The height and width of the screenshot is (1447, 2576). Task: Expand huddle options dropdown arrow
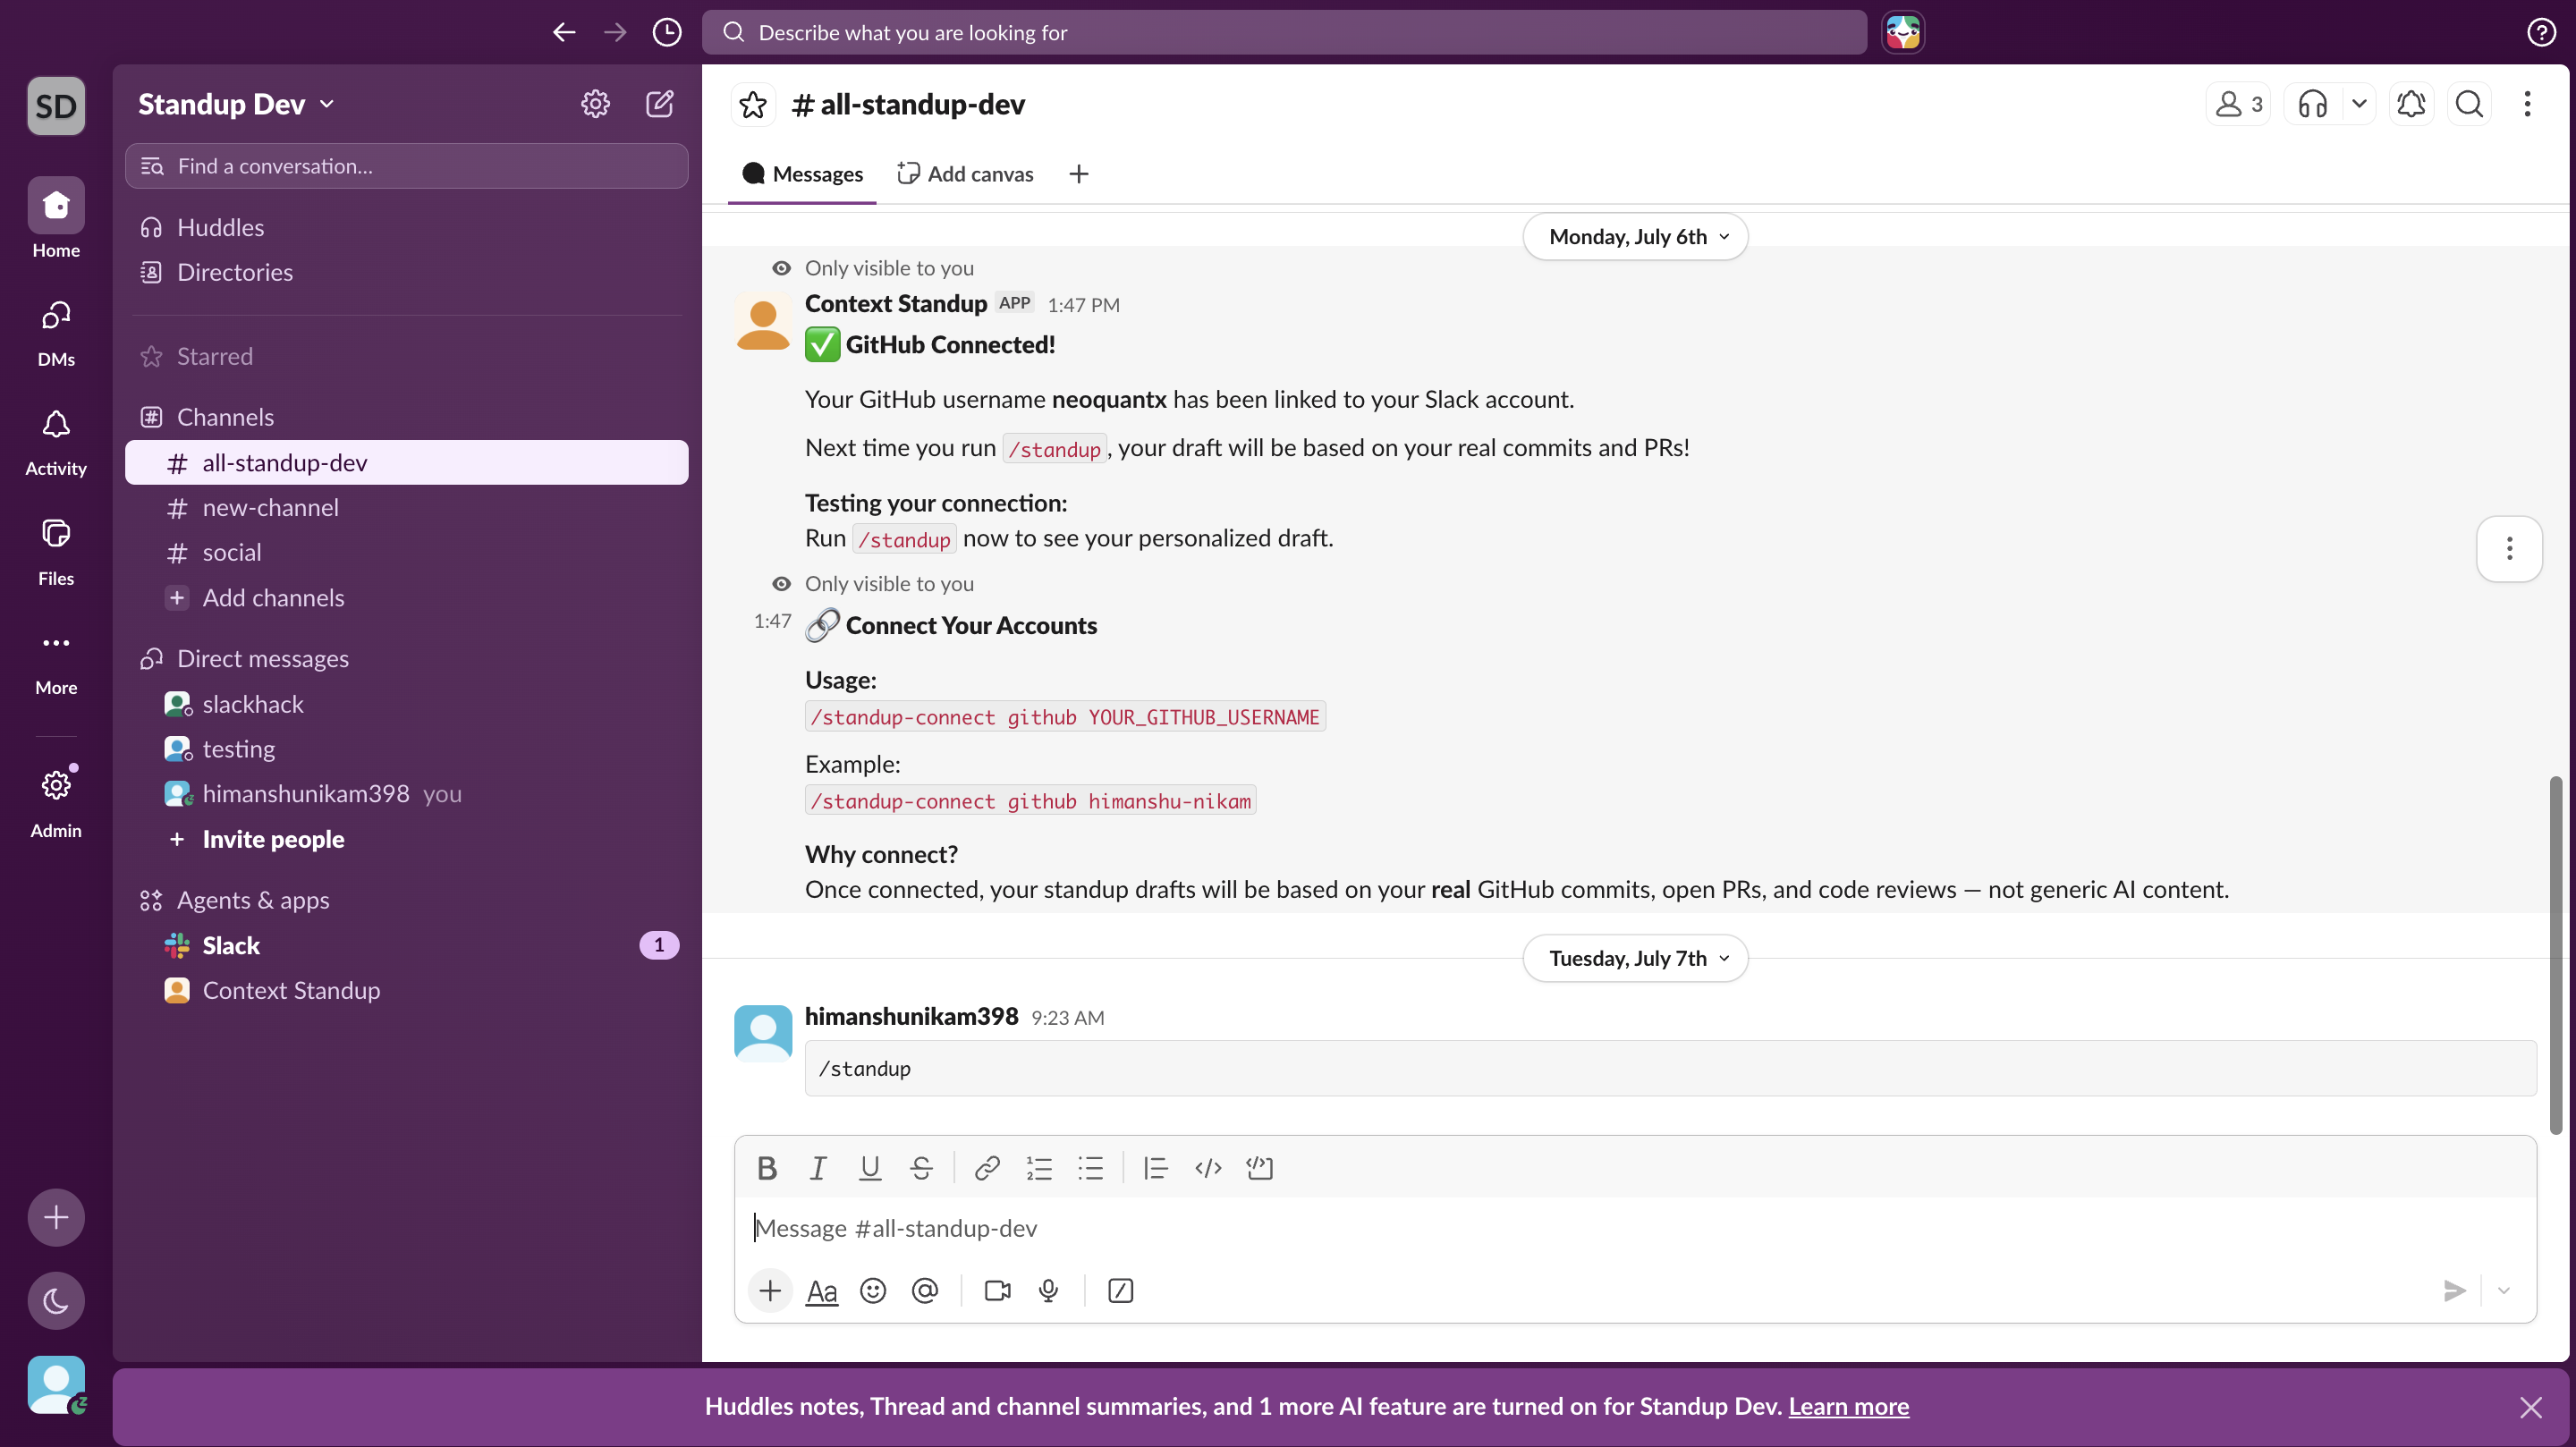2359,104
